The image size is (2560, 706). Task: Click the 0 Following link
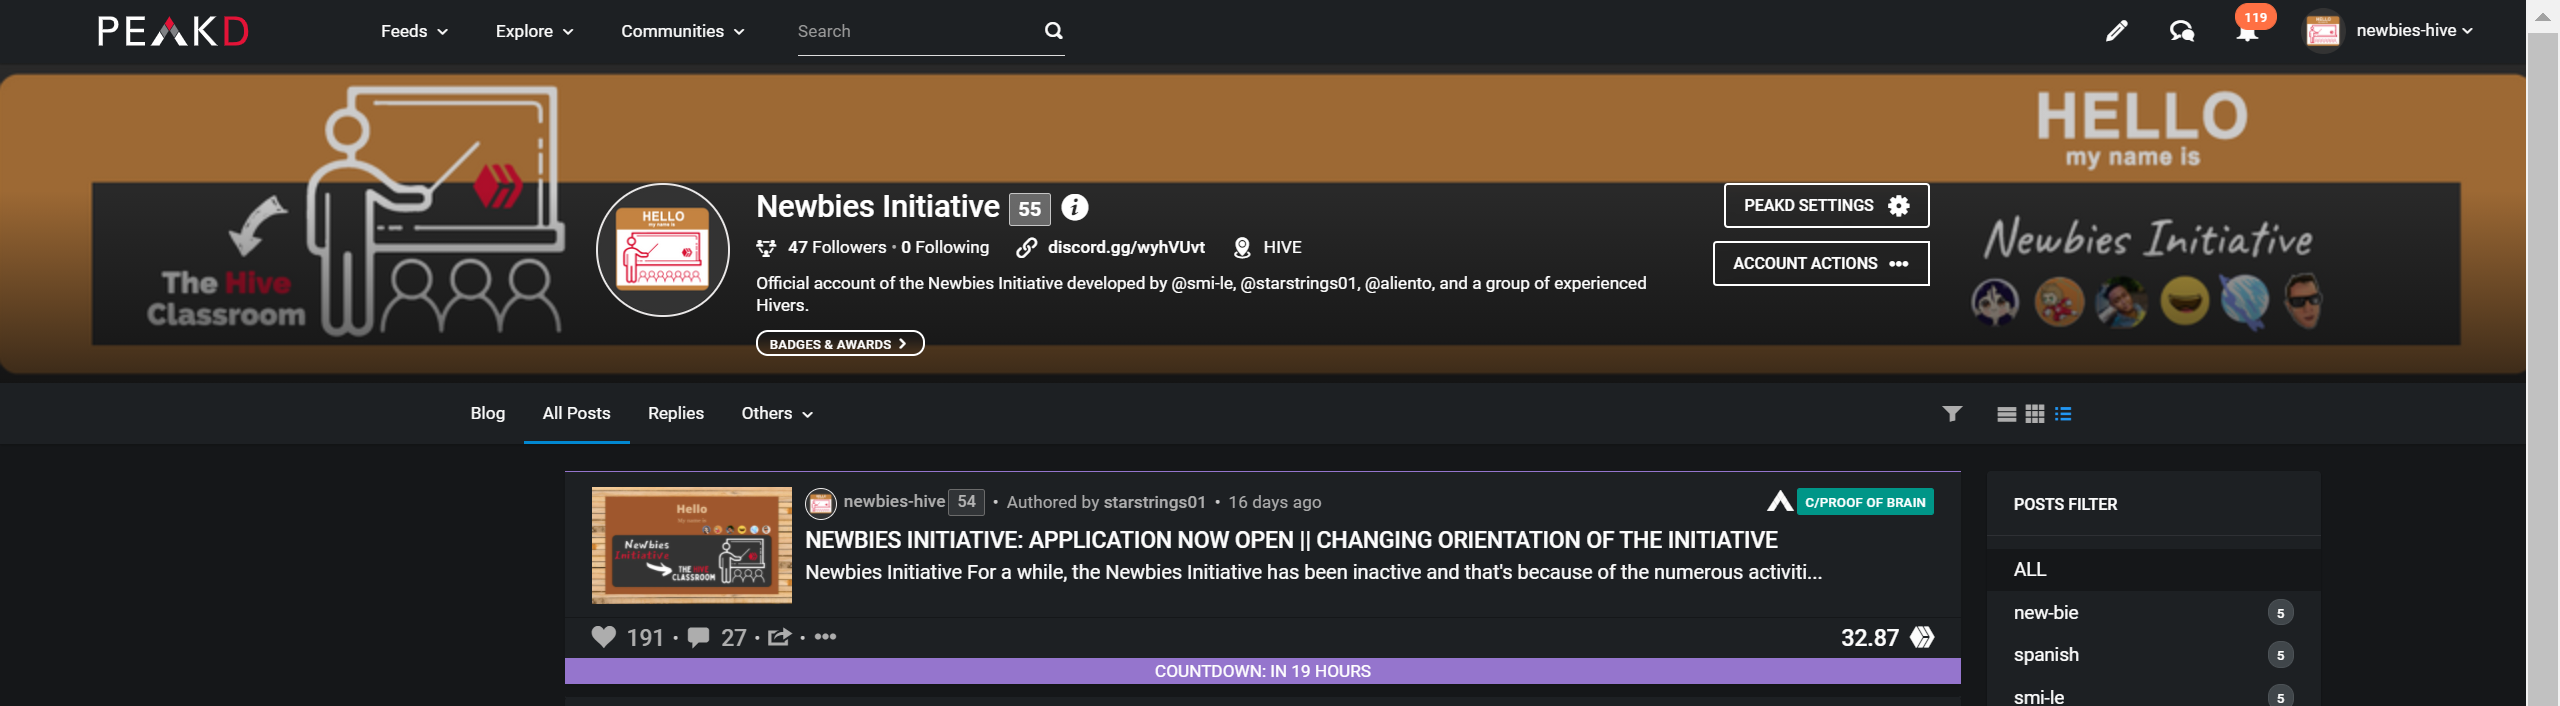[945, 247]
